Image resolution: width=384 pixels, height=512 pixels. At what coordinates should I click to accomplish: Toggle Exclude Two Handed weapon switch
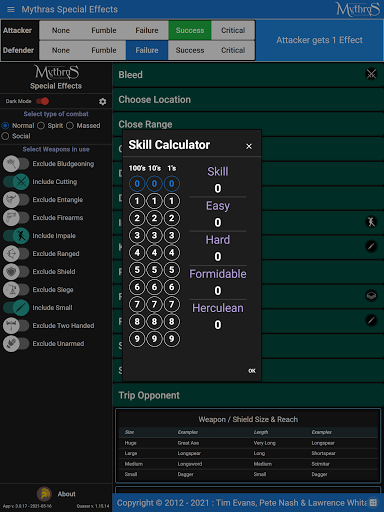(x=16, y=326)
